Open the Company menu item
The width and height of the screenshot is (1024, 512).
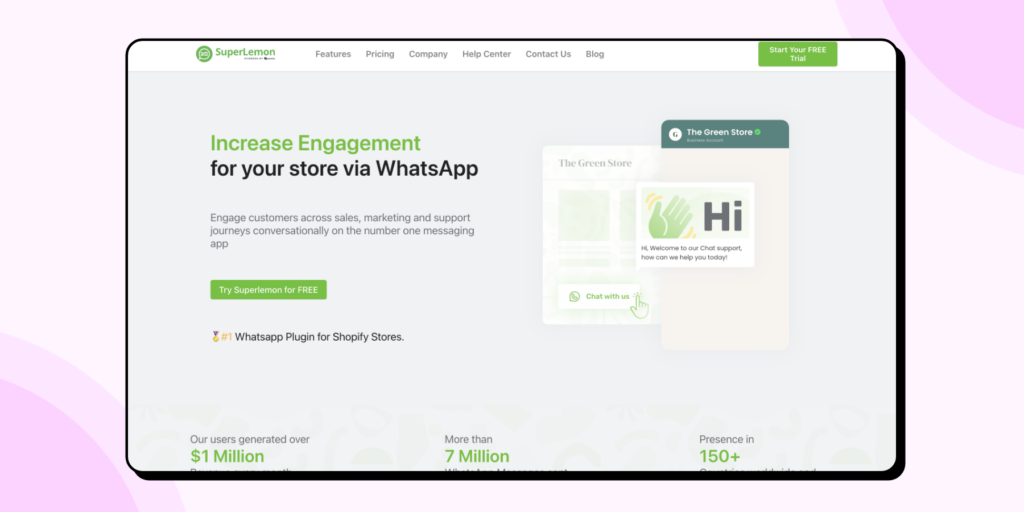(428, 54)
